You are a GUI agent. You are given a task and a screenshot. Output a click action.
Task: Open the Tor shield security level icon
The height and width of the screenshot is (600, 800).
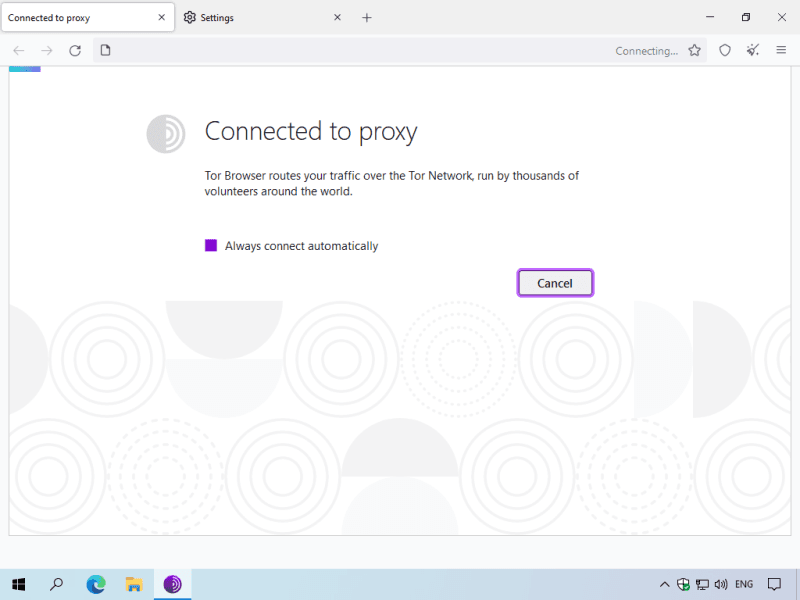coord(725,51)
